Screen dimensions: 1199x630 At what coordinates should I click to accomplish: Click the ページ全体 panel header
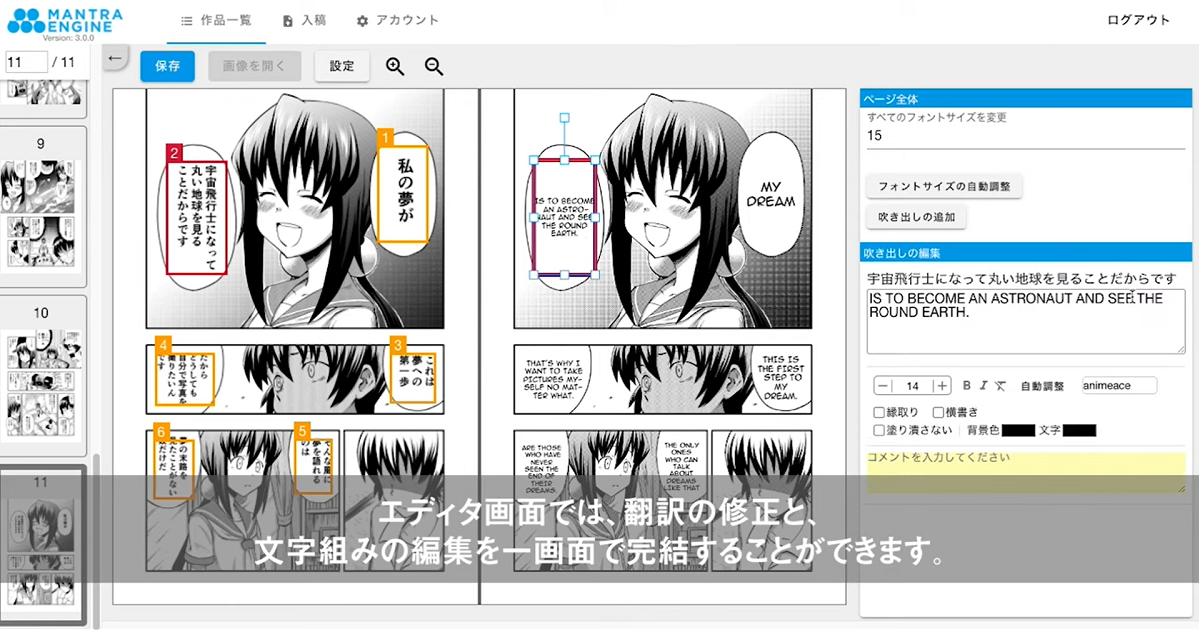(x=1025, y=99)
